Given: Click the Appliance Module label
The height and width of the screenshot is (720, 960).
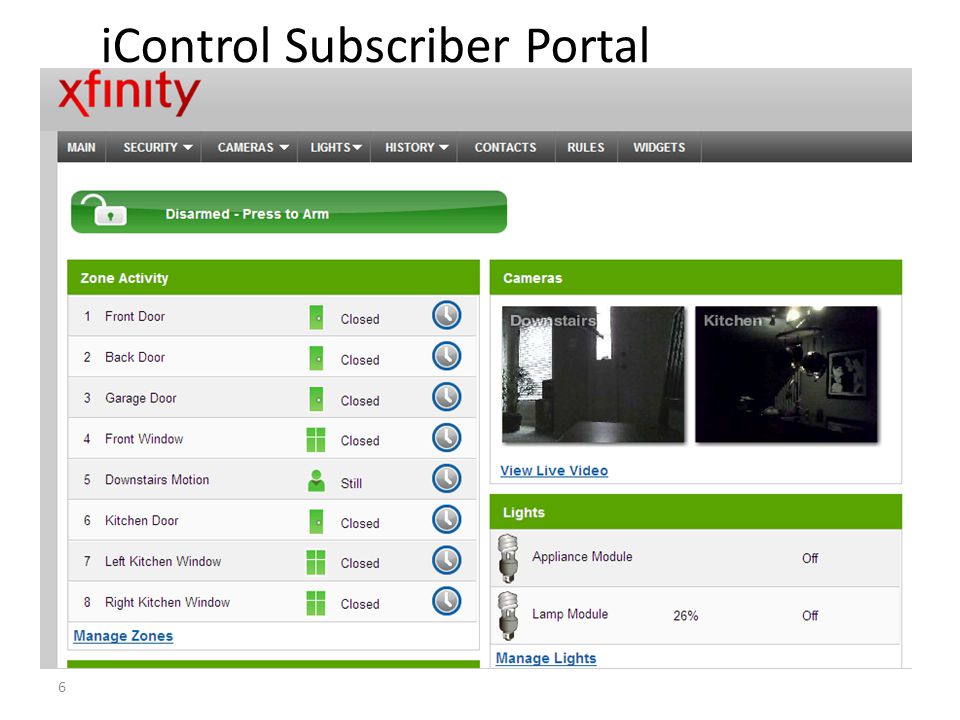Looking at the screenshot, I should coord(582,557).
